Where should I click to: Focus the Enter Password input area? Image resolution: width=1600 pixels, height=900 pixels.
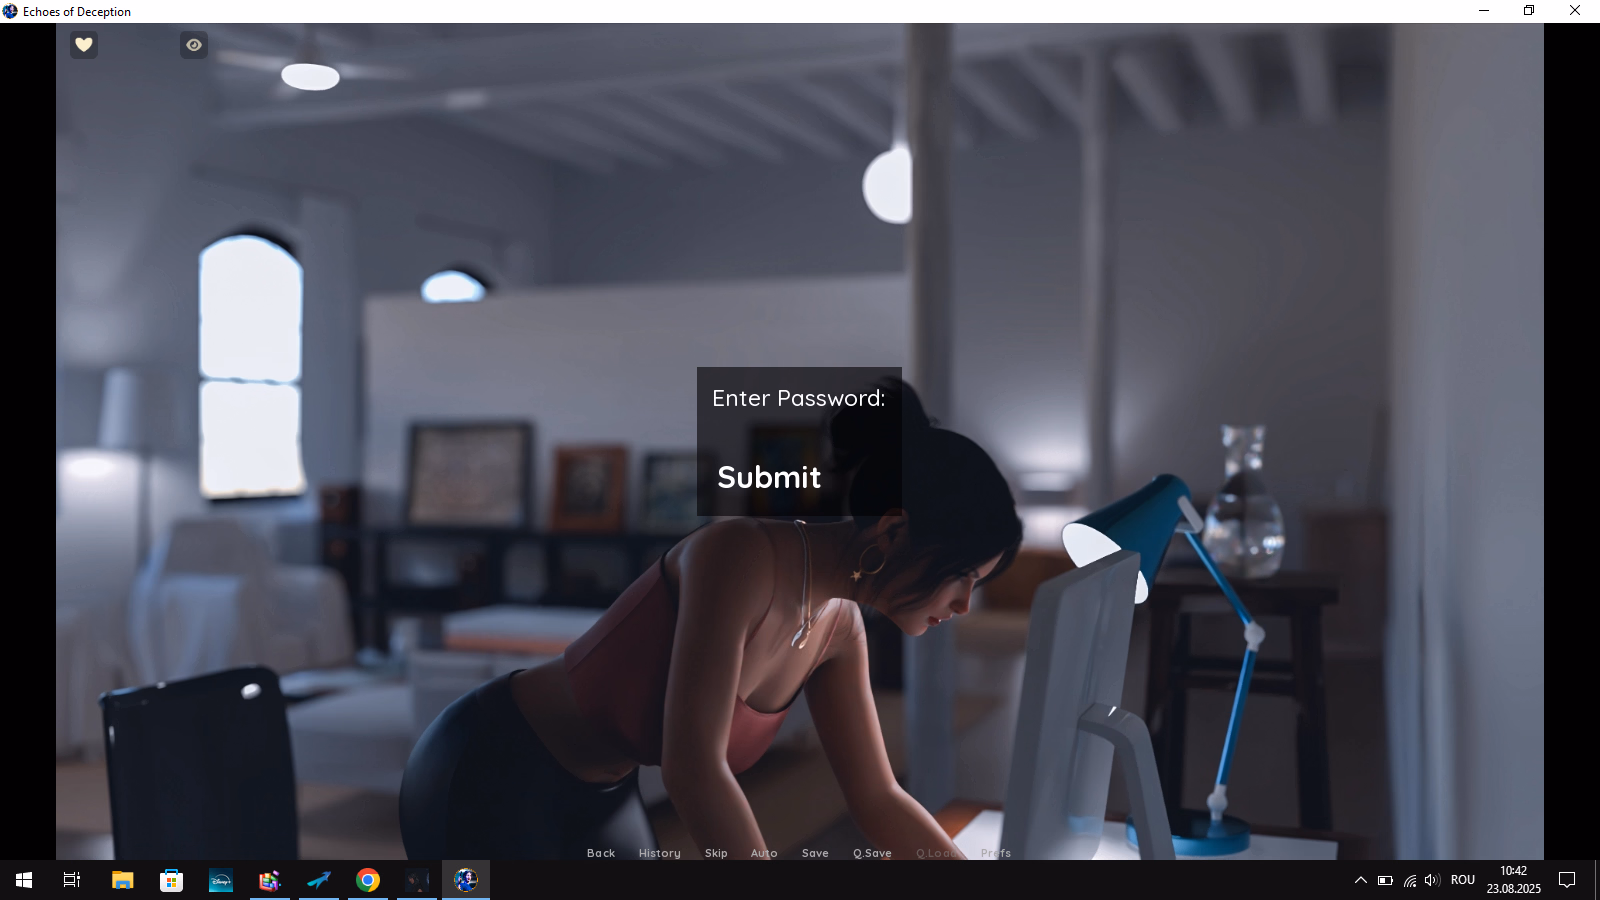pyautogui.click(x=799, y=437)
